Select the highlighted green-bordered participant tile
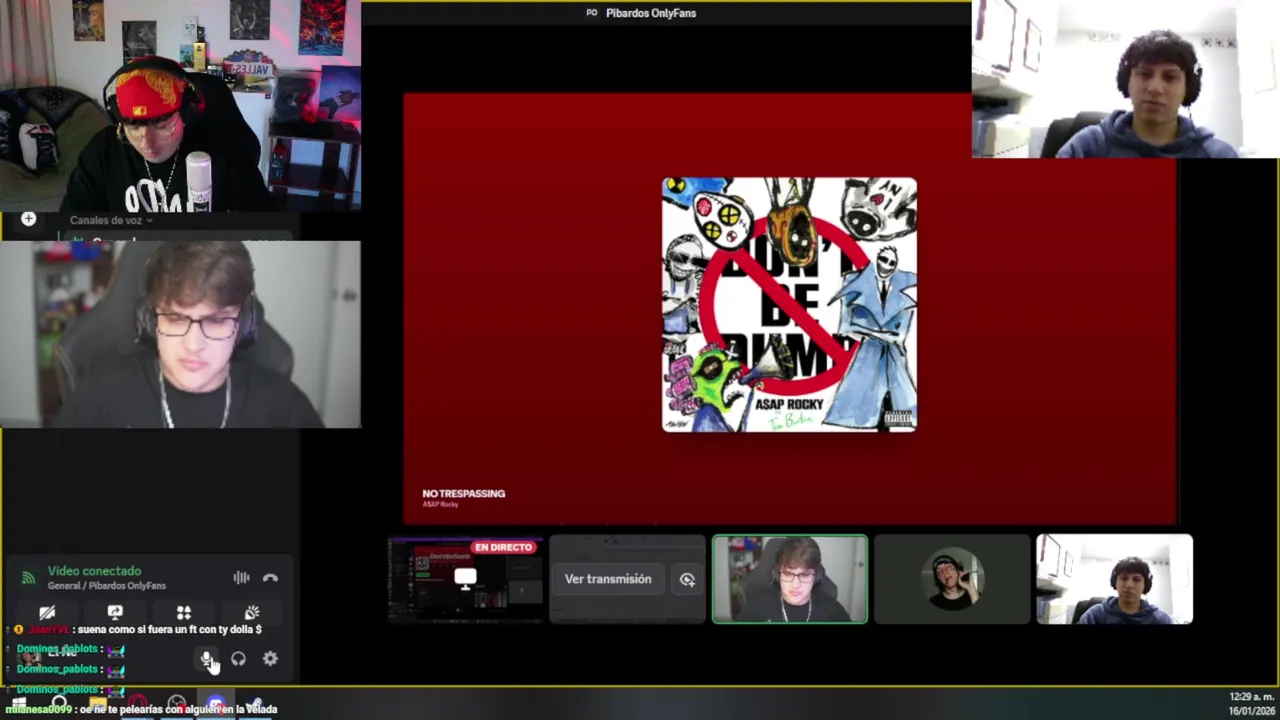The width and height of the screenshot is (1280, 720). coord(790,579)
